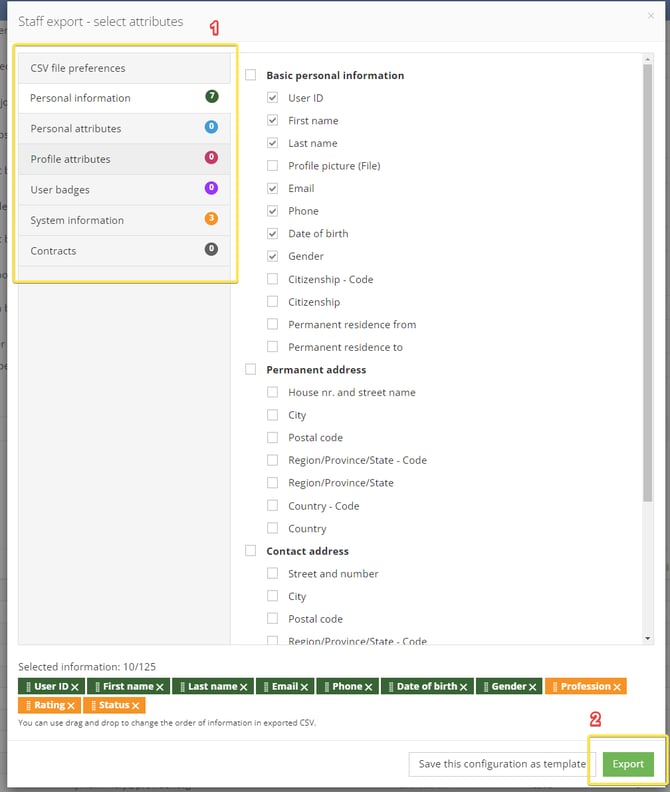Viewport: 670px width, 792px height.
Task: Click X on the Status tag
Action: [x=135, y=706]
